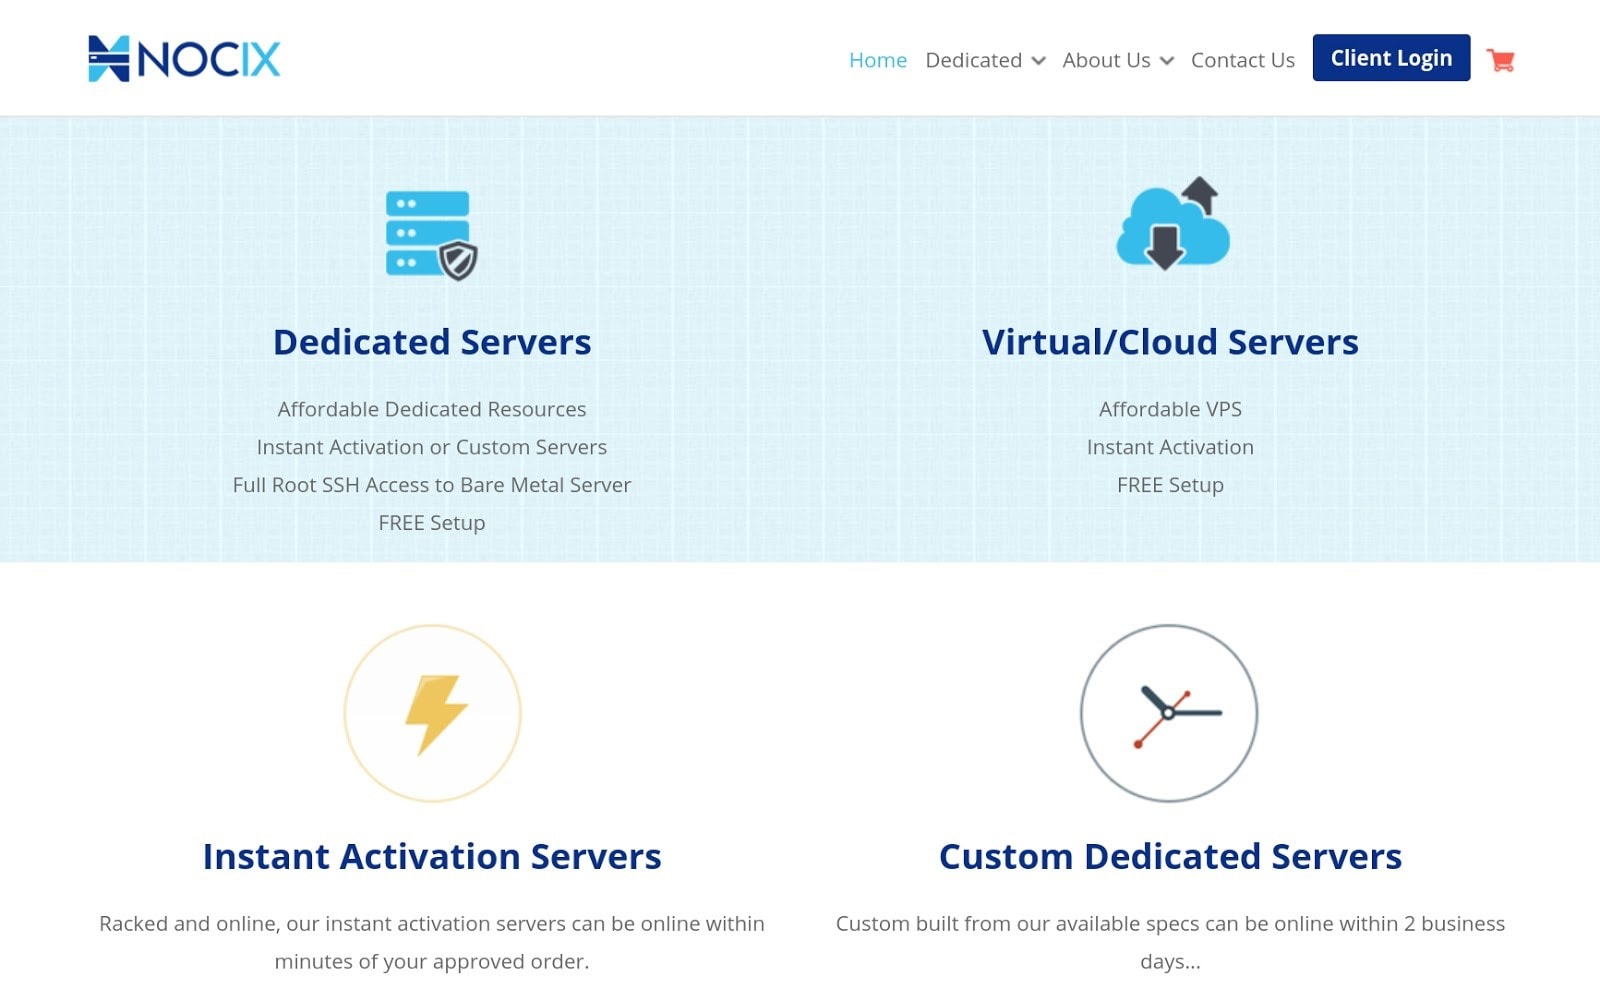
Task: Click the clock icon
Action: click(x=1169, y=714)
